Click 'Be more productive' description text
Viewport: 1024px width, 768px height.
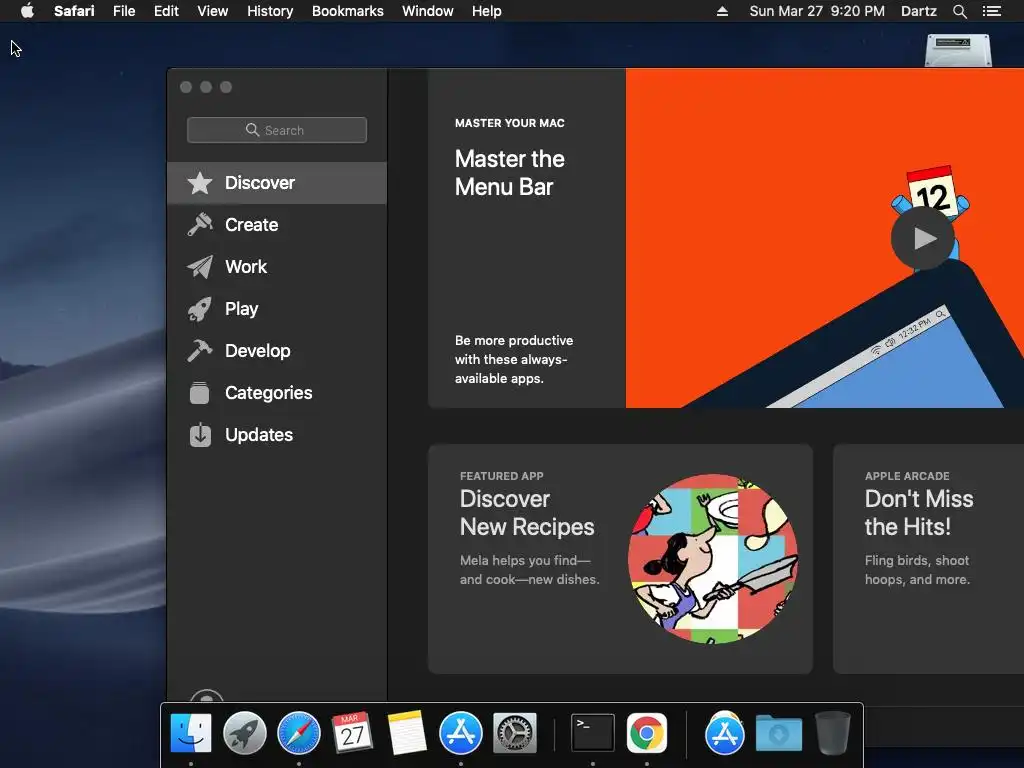coord(514,359)
